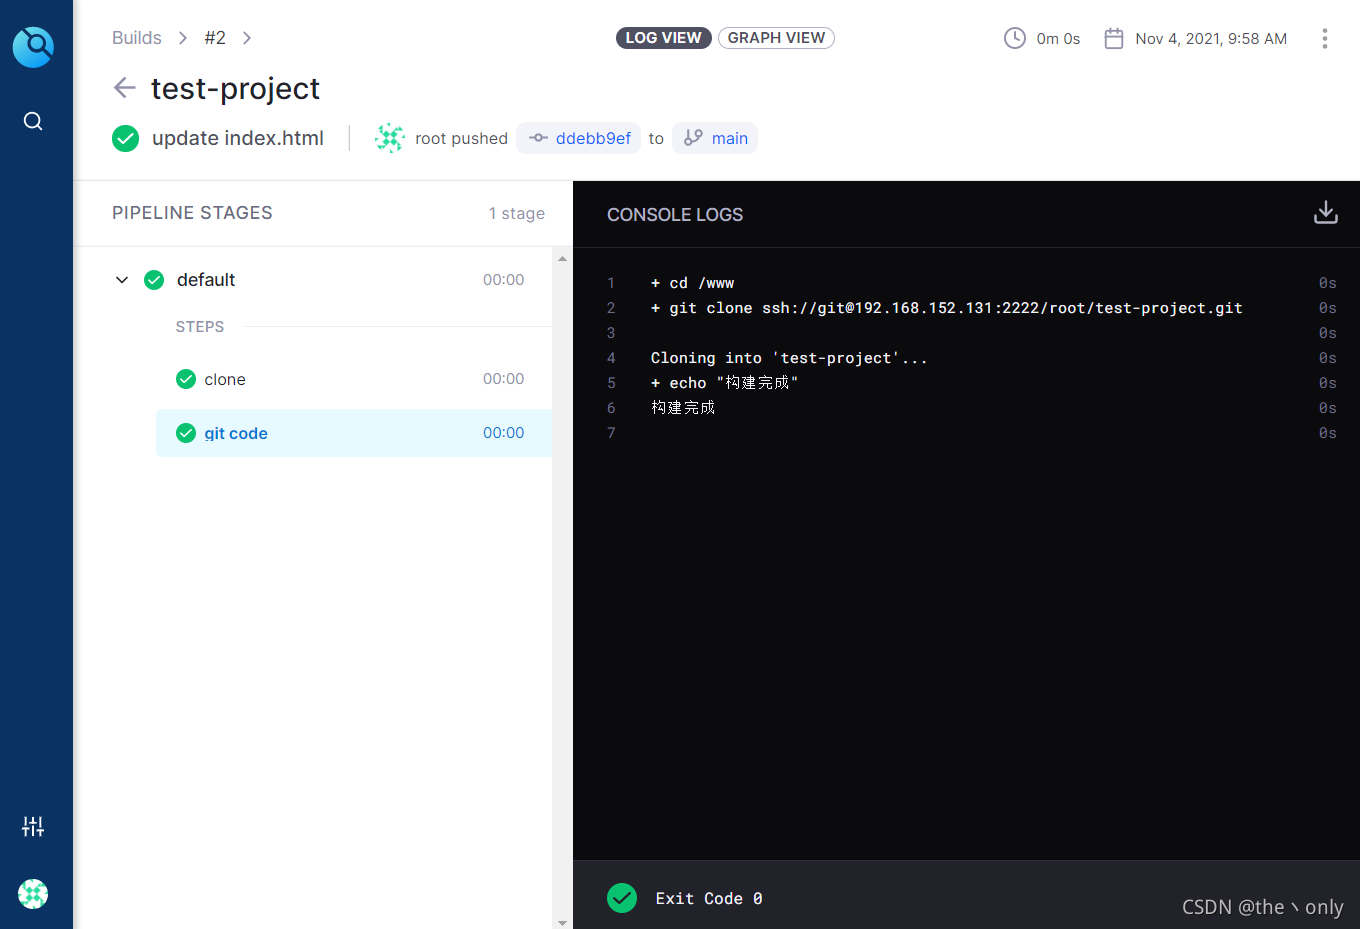Click the git code step success icon
1360x929 pixels.
click(x=186, y=433)
